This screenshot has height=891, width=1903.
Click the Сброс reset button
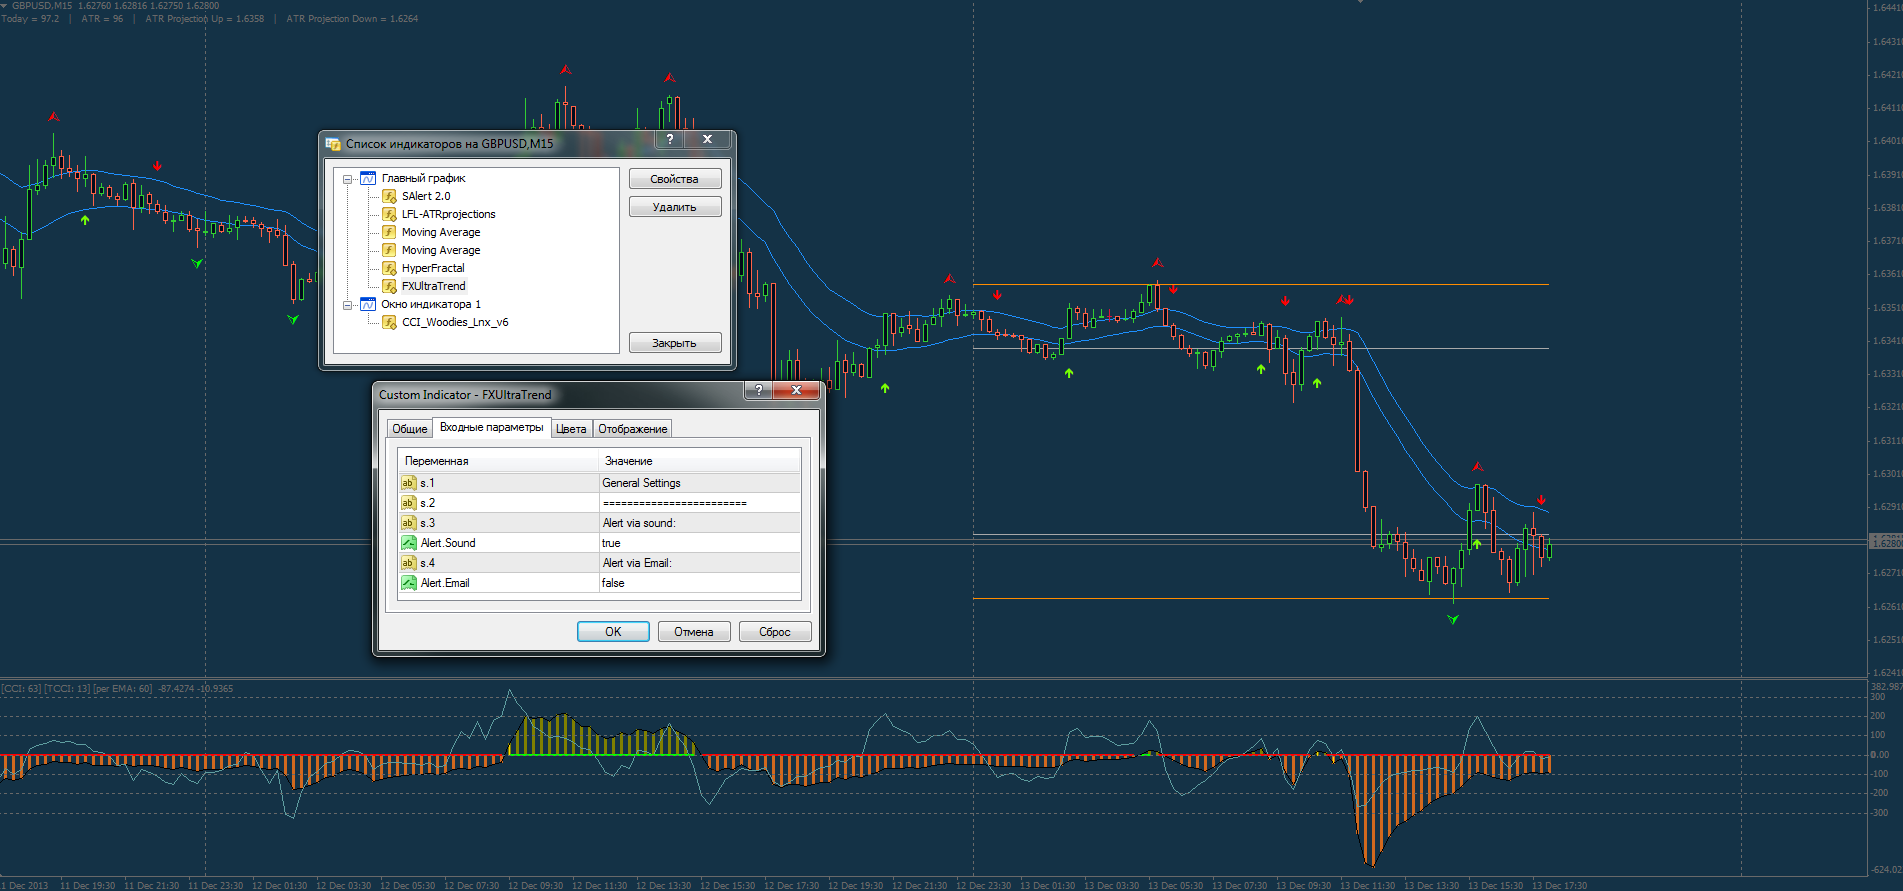click(x=775, y=632)
